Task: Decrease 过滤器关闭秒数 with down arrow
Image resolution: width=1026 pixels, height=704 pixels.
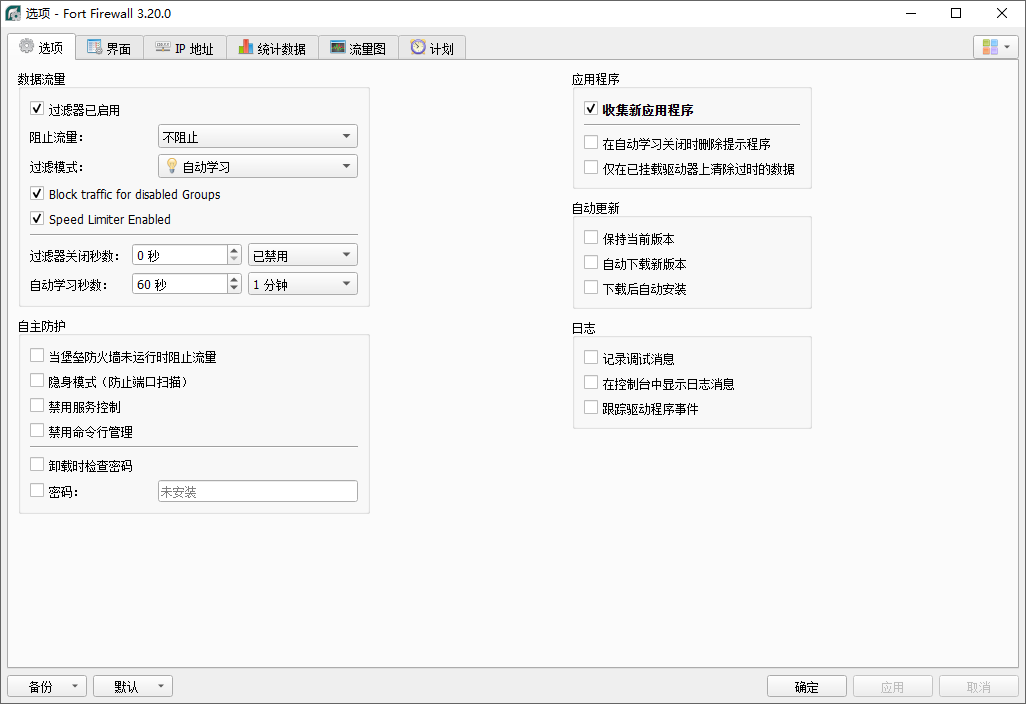Action: click(234, 260)
